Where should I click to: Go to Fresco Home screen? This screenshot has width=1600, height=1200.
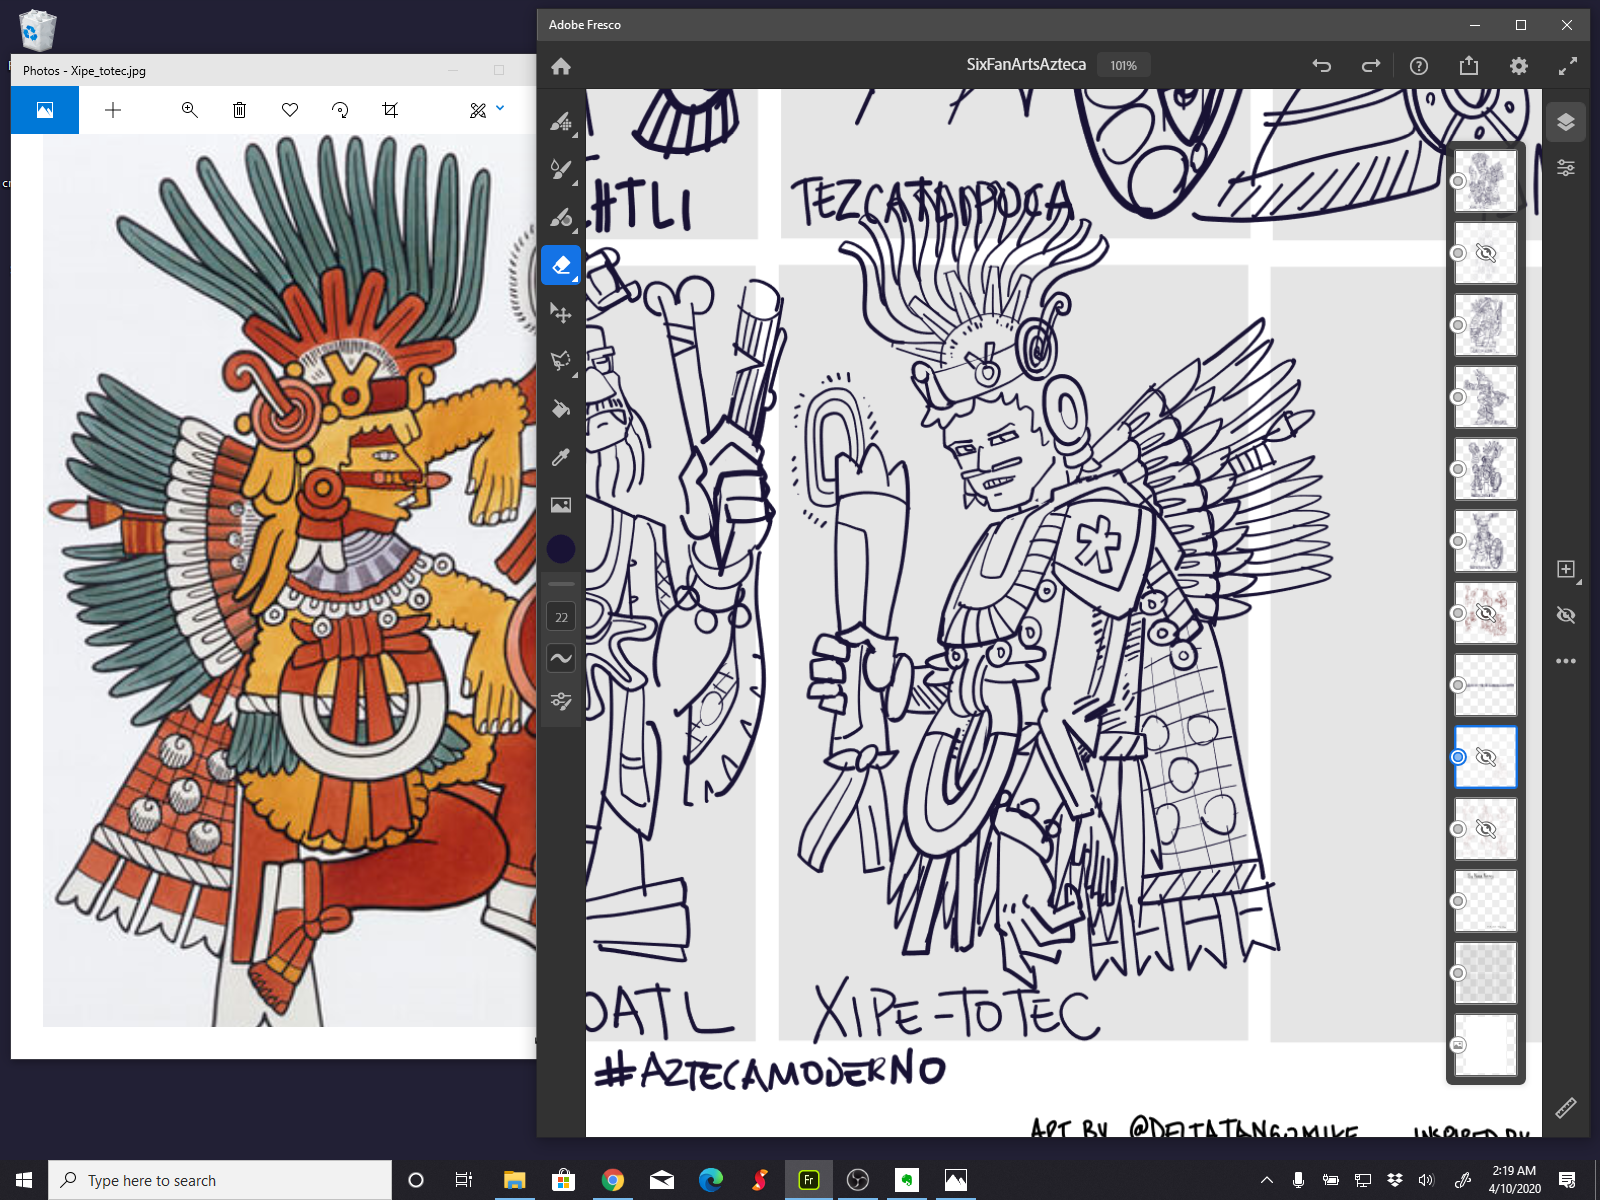(561, 66)
